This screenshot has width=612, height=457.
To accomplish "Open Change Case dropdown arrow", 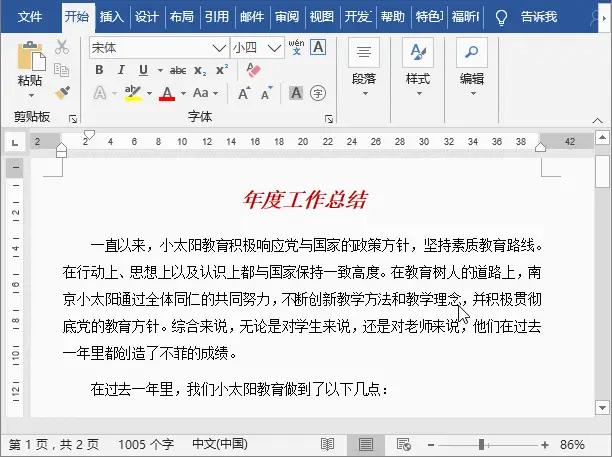I will coord(215,93).
